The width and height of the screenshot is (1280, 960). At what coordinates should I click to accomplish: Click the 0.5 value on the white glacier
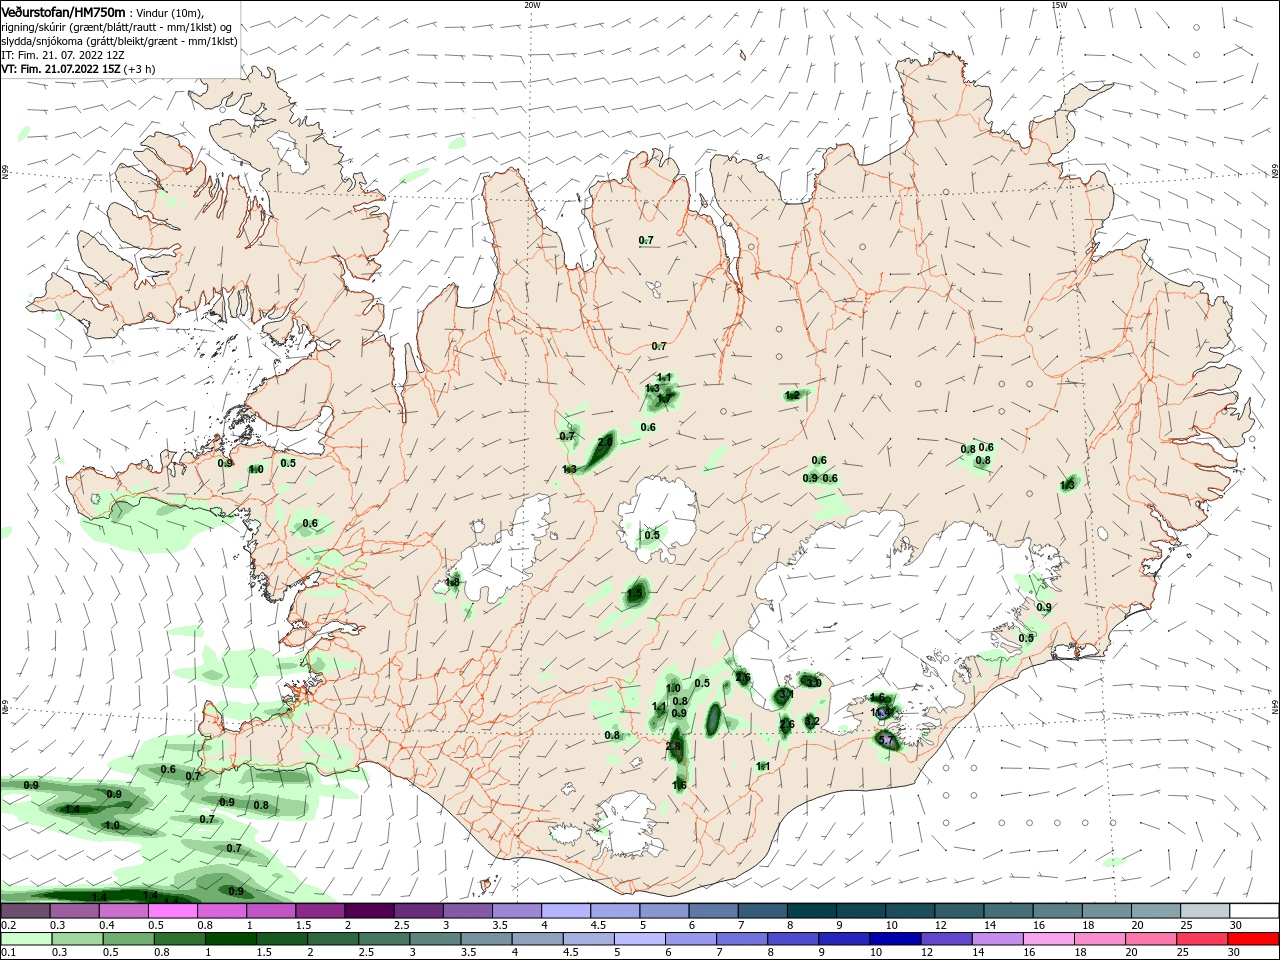[652, 535]
